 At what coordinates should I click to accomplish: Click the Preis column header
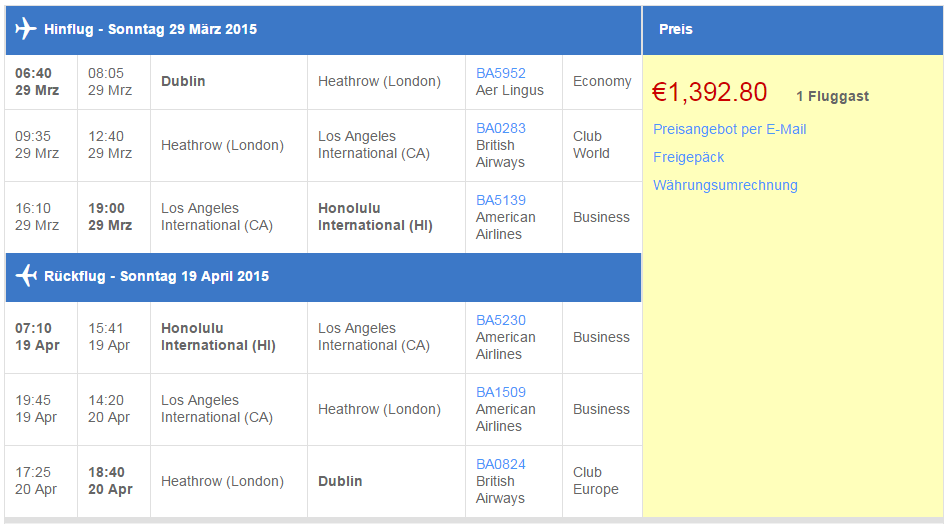pyautogui.click(x=675, y=29)
